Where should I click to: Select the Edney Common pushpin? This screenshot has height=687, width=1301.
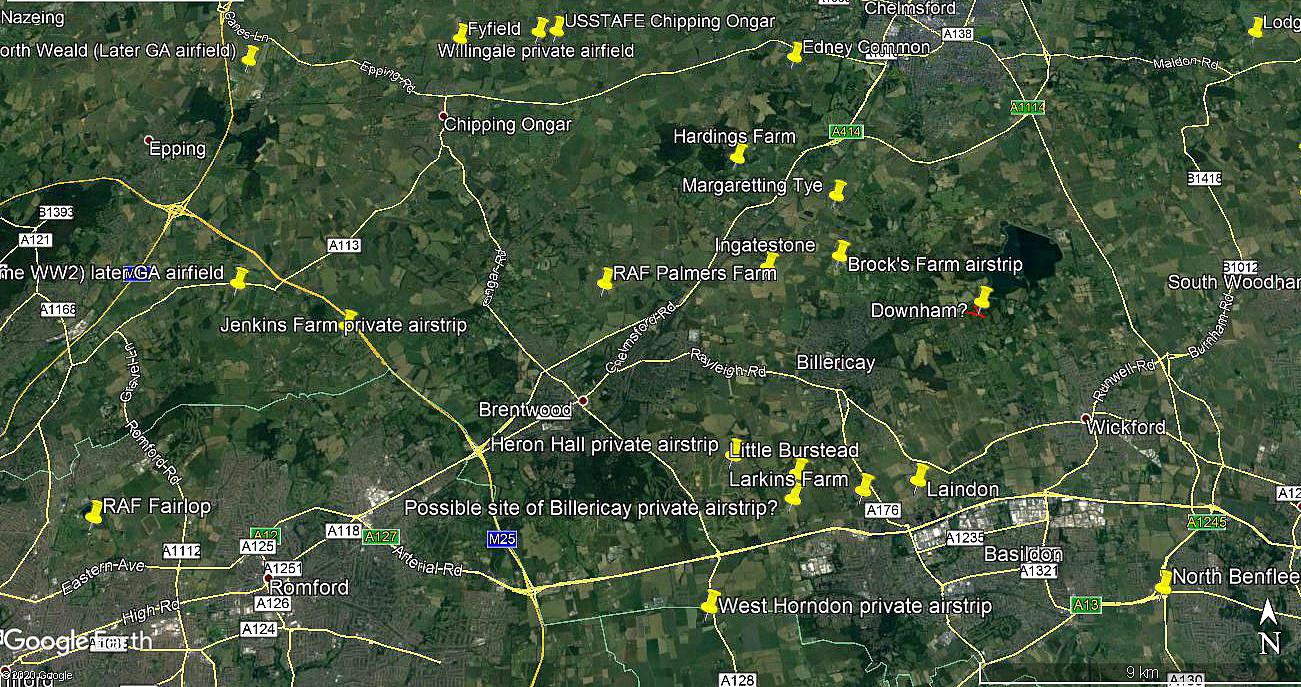[795, 52]
